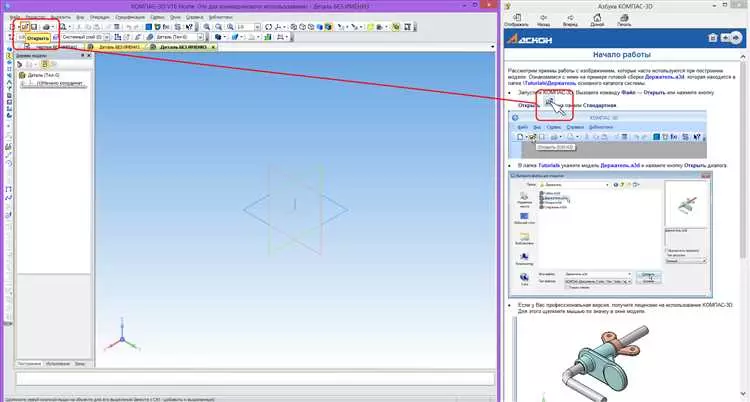Viewport: 750px width, 402px height.
Task: Open the Файл menu
Action: coord(15,17)
